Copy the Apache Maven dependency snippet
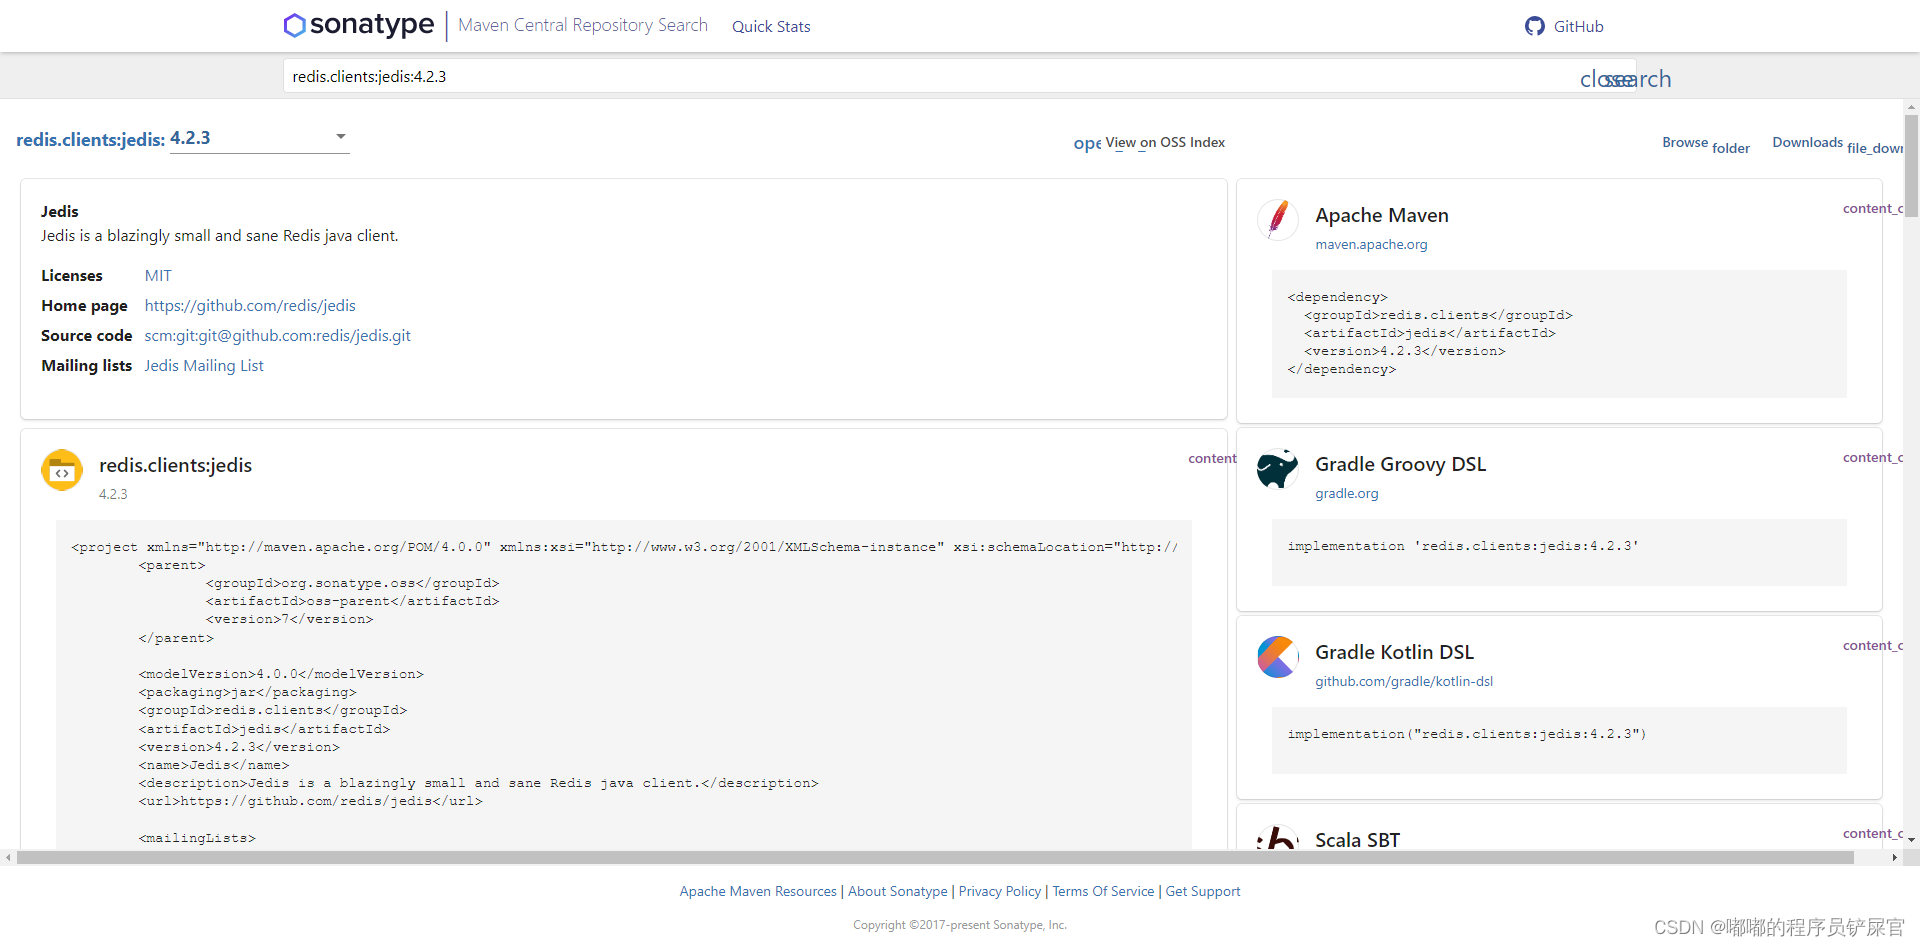The height and width of the screenshot is (947, 1920). pos(1872,208)
